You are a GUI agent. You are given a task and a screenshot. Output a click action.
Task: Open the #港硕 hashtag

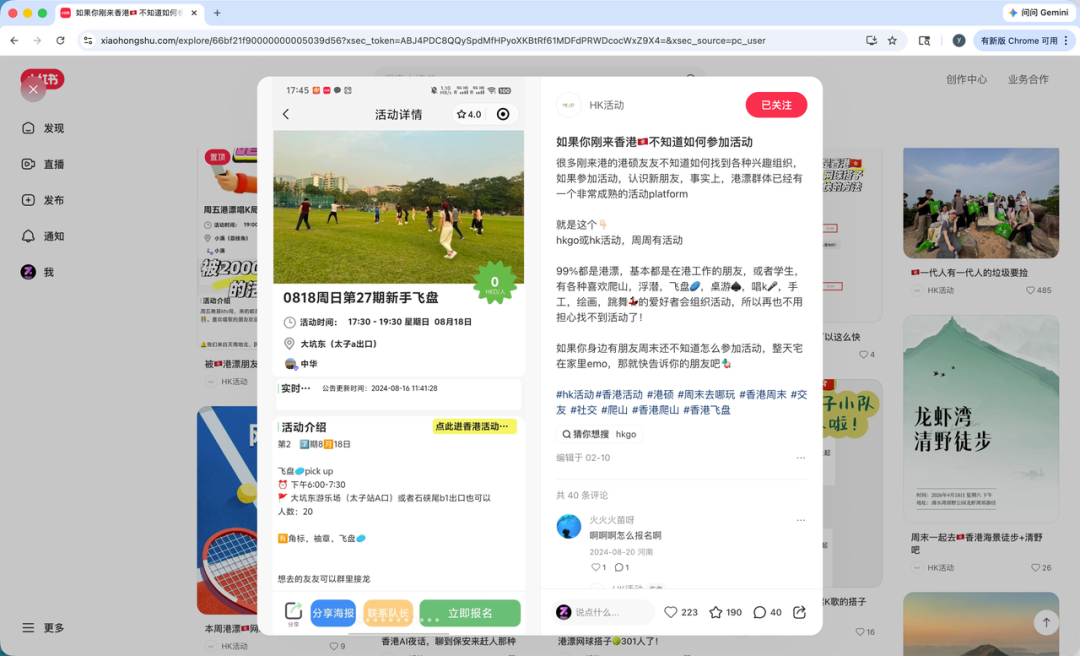(660, 394)
